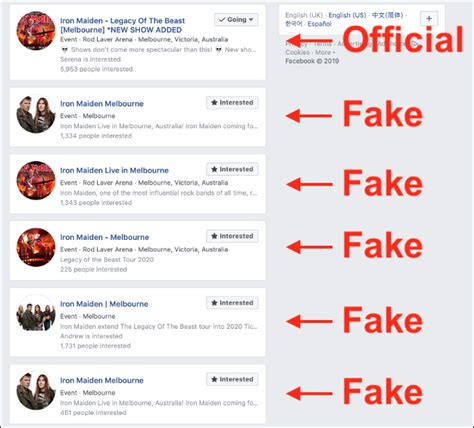The height and width of the screenshot is (428, 474).
Task: Toggle Interested on Iron Maiden | Melbourne event
Action: pos(232,303)
